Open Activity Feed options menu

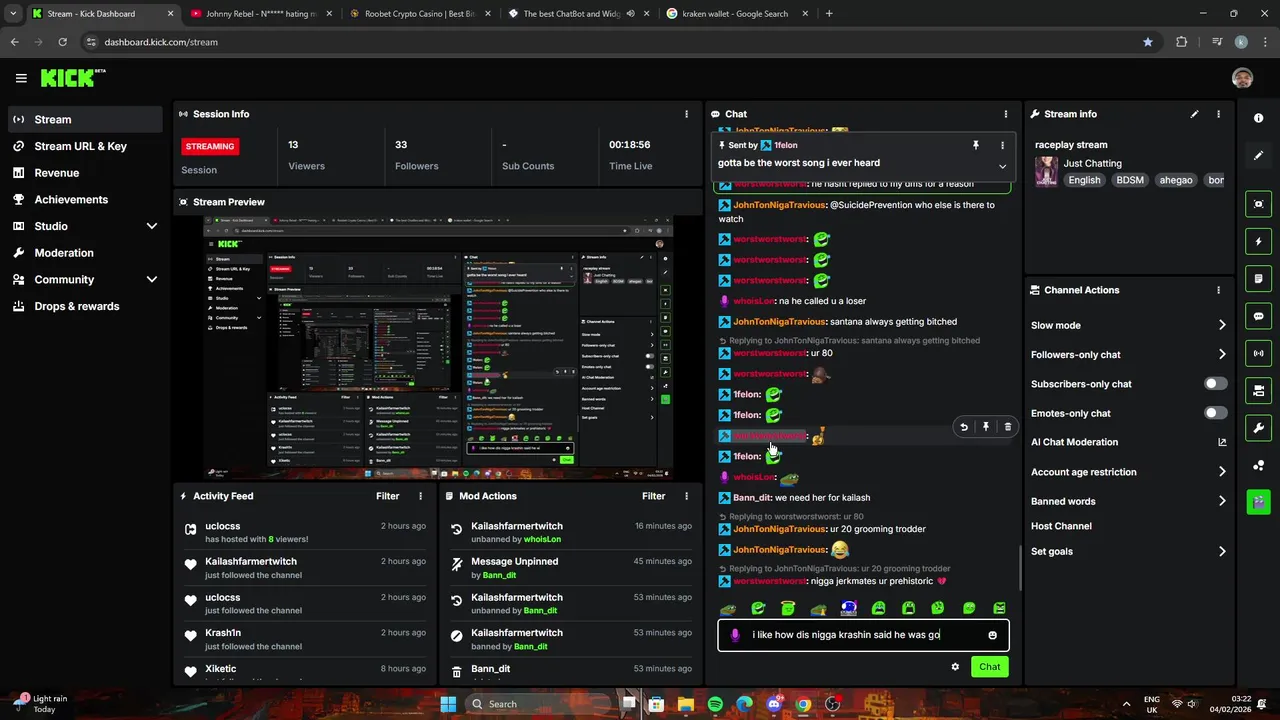click(x=420, y=496)
